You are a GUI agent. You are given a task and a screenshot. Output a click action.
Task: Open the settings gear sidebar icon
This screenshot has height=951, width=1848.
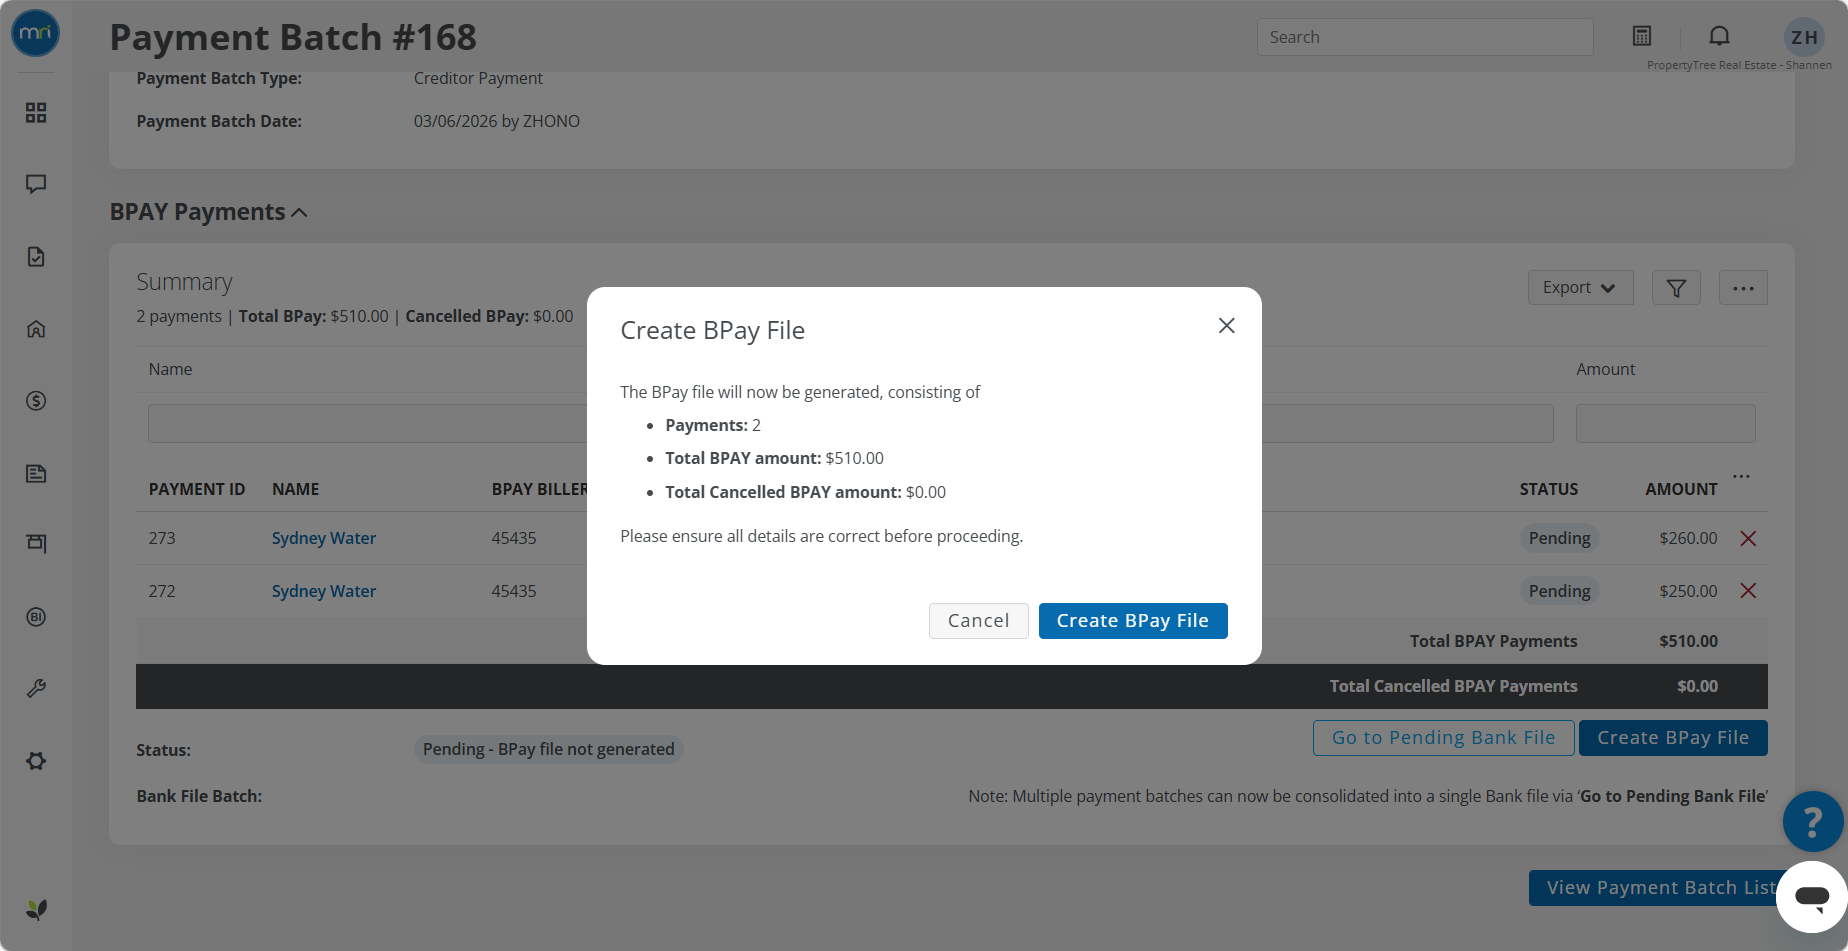tap(36, 761)
